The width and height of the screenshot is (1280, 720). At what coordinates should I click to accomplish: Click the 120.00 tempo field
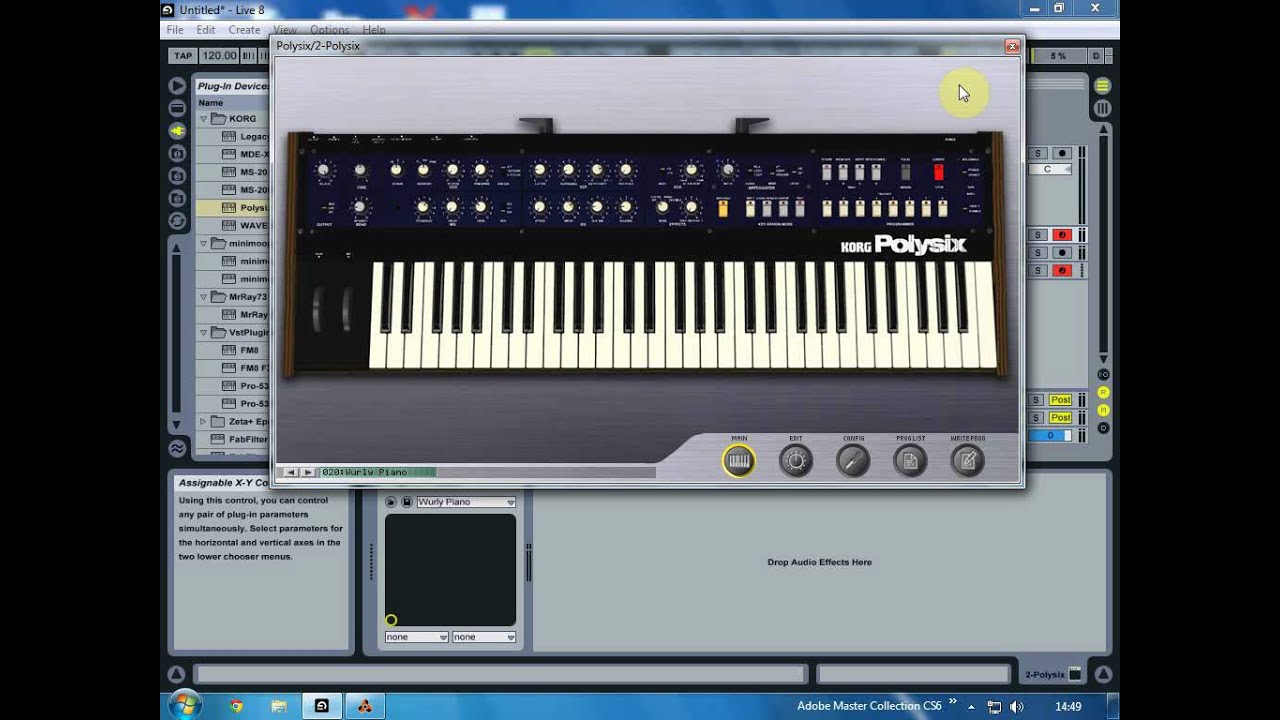pyautogui.click(x=220, y=56)
